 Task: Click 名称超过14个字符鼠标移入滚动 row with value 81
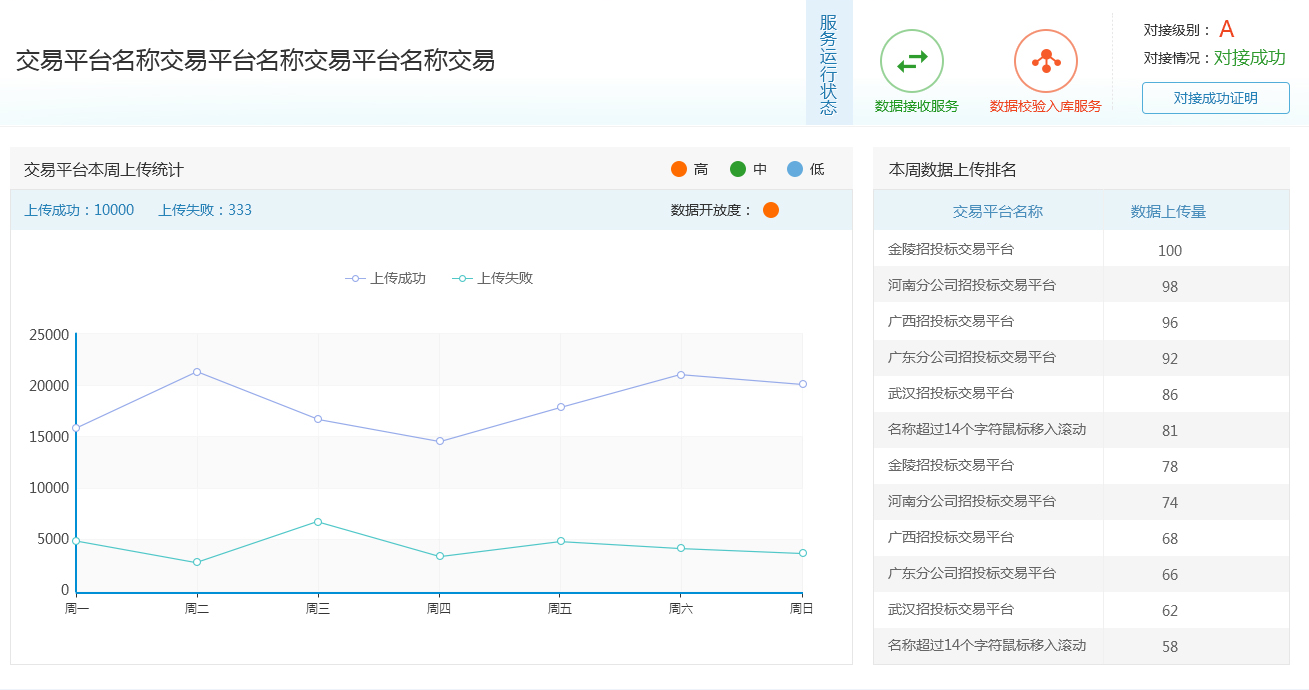[x=987, y=429]
